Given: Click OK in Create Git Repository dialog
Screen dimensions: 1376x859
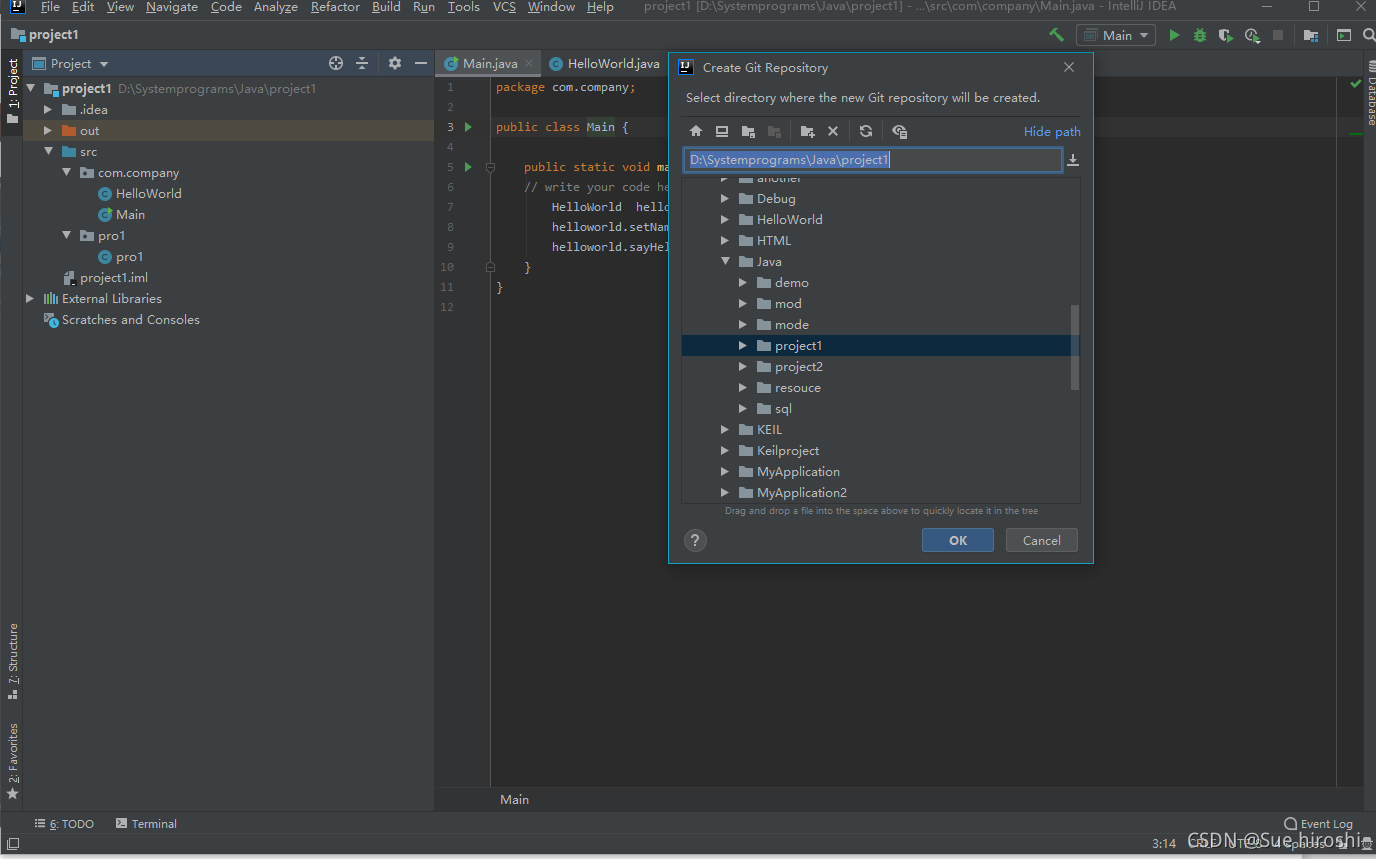Looking at the screenshot, I should [x=958, y=540].
